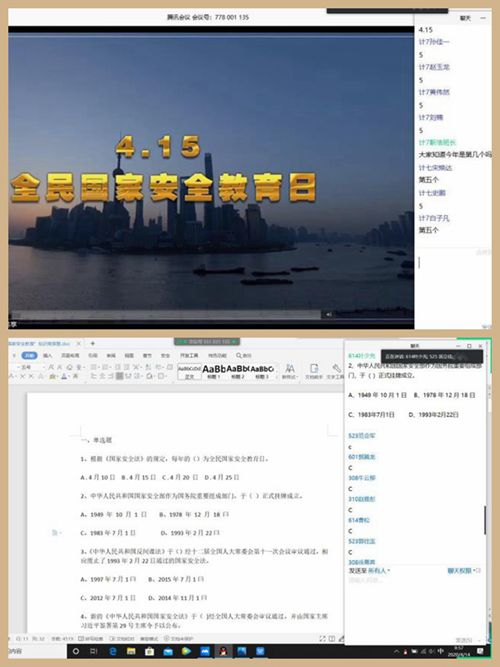Open File Explorer from the taskbar

point(131,651)
